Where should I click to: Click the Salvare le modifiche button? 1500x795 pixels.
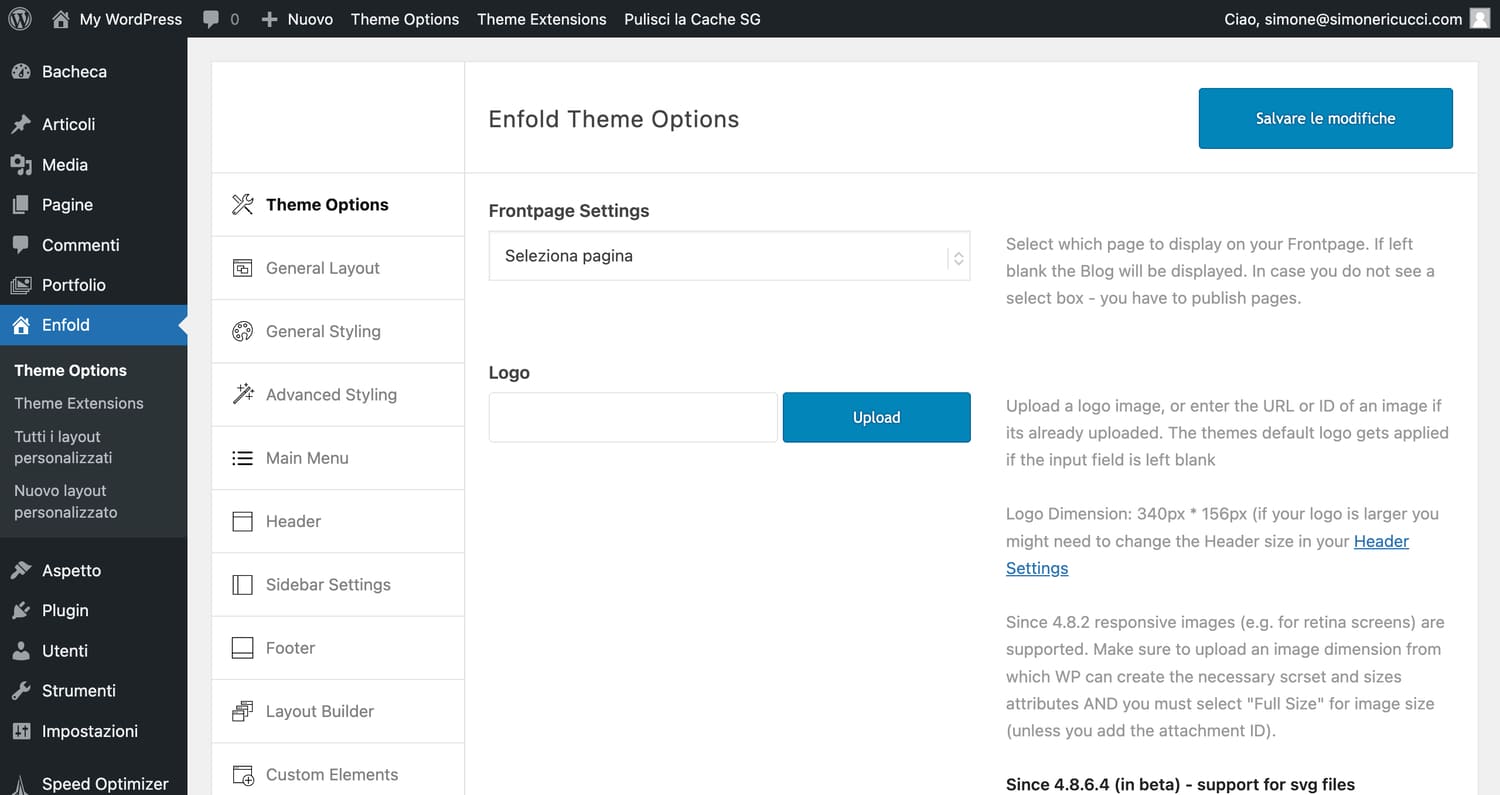[x=1325, y=118]
